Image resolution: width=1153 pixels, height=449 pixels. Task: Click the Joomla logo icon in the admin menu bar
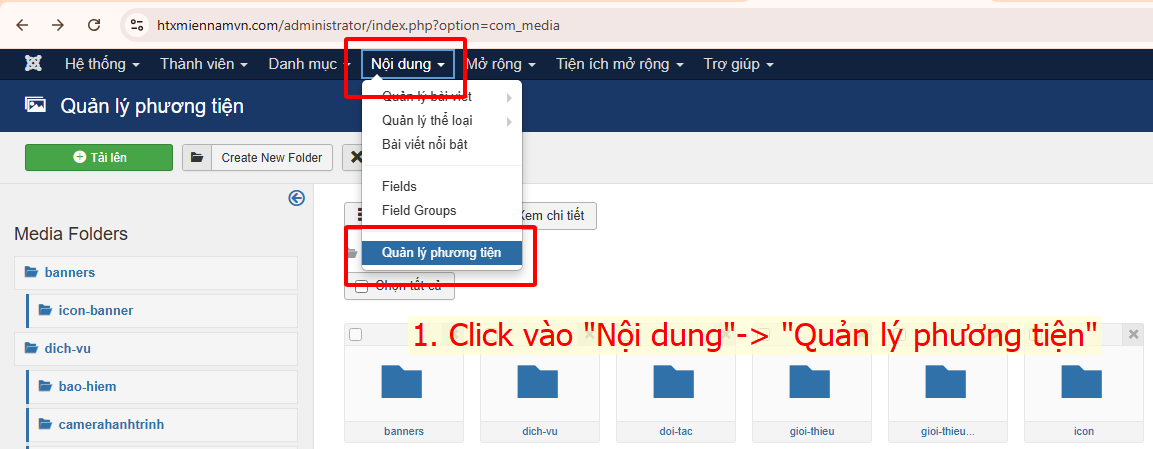pos(33,64)
